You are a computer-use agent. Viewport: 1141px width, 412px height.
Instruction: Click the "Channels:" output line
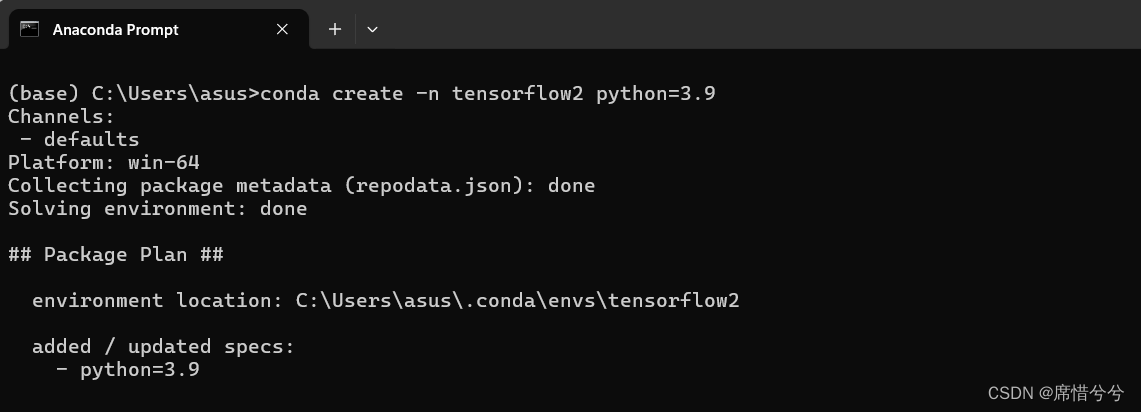pos(62,116)
